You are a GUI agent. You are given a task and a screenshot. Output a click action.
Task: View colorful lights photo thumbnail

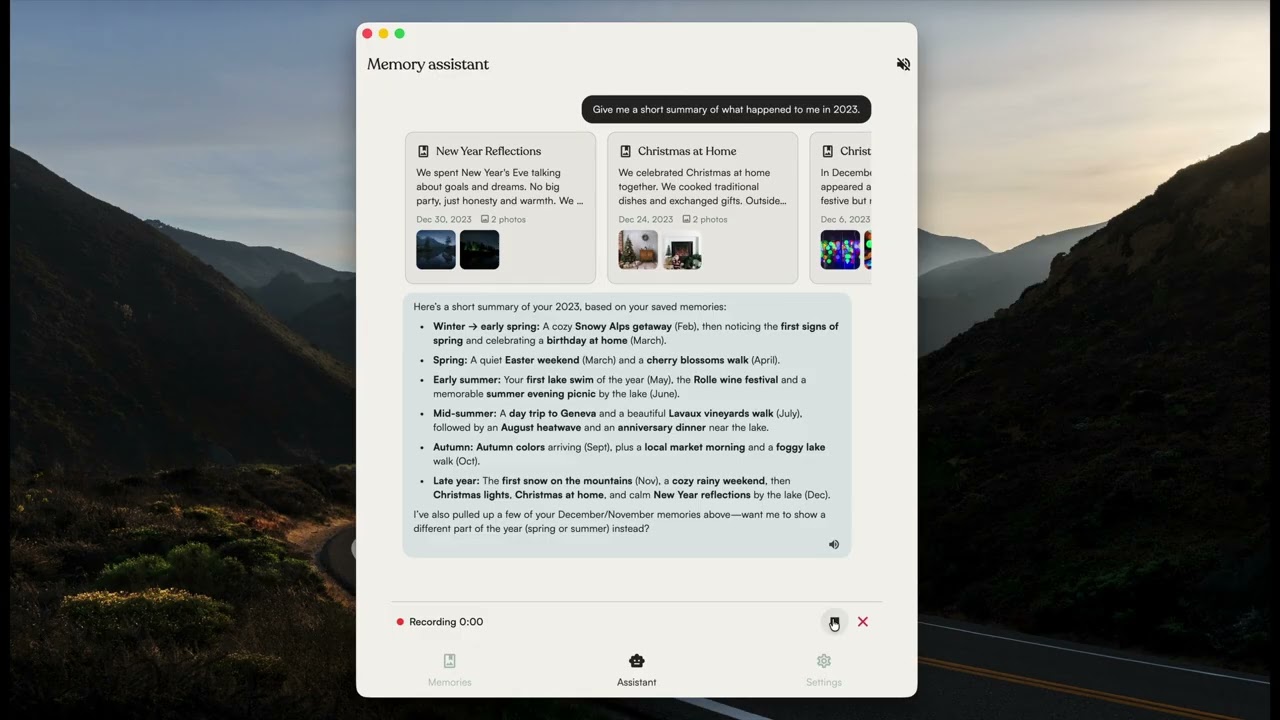840,250
